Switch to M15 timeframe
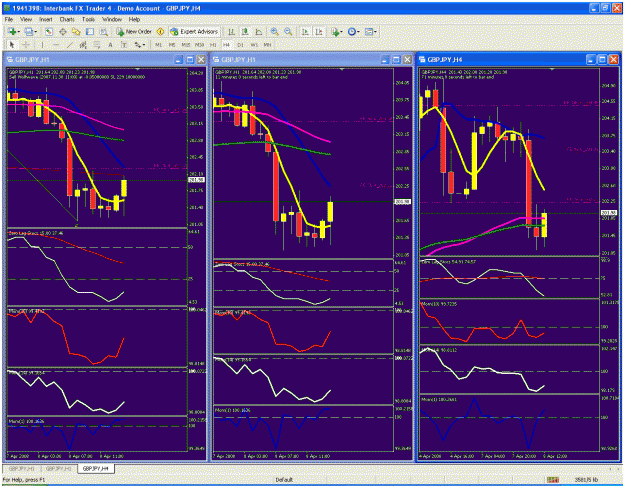The width and height of the screenshot is (625, 486). tap(186, 45)
